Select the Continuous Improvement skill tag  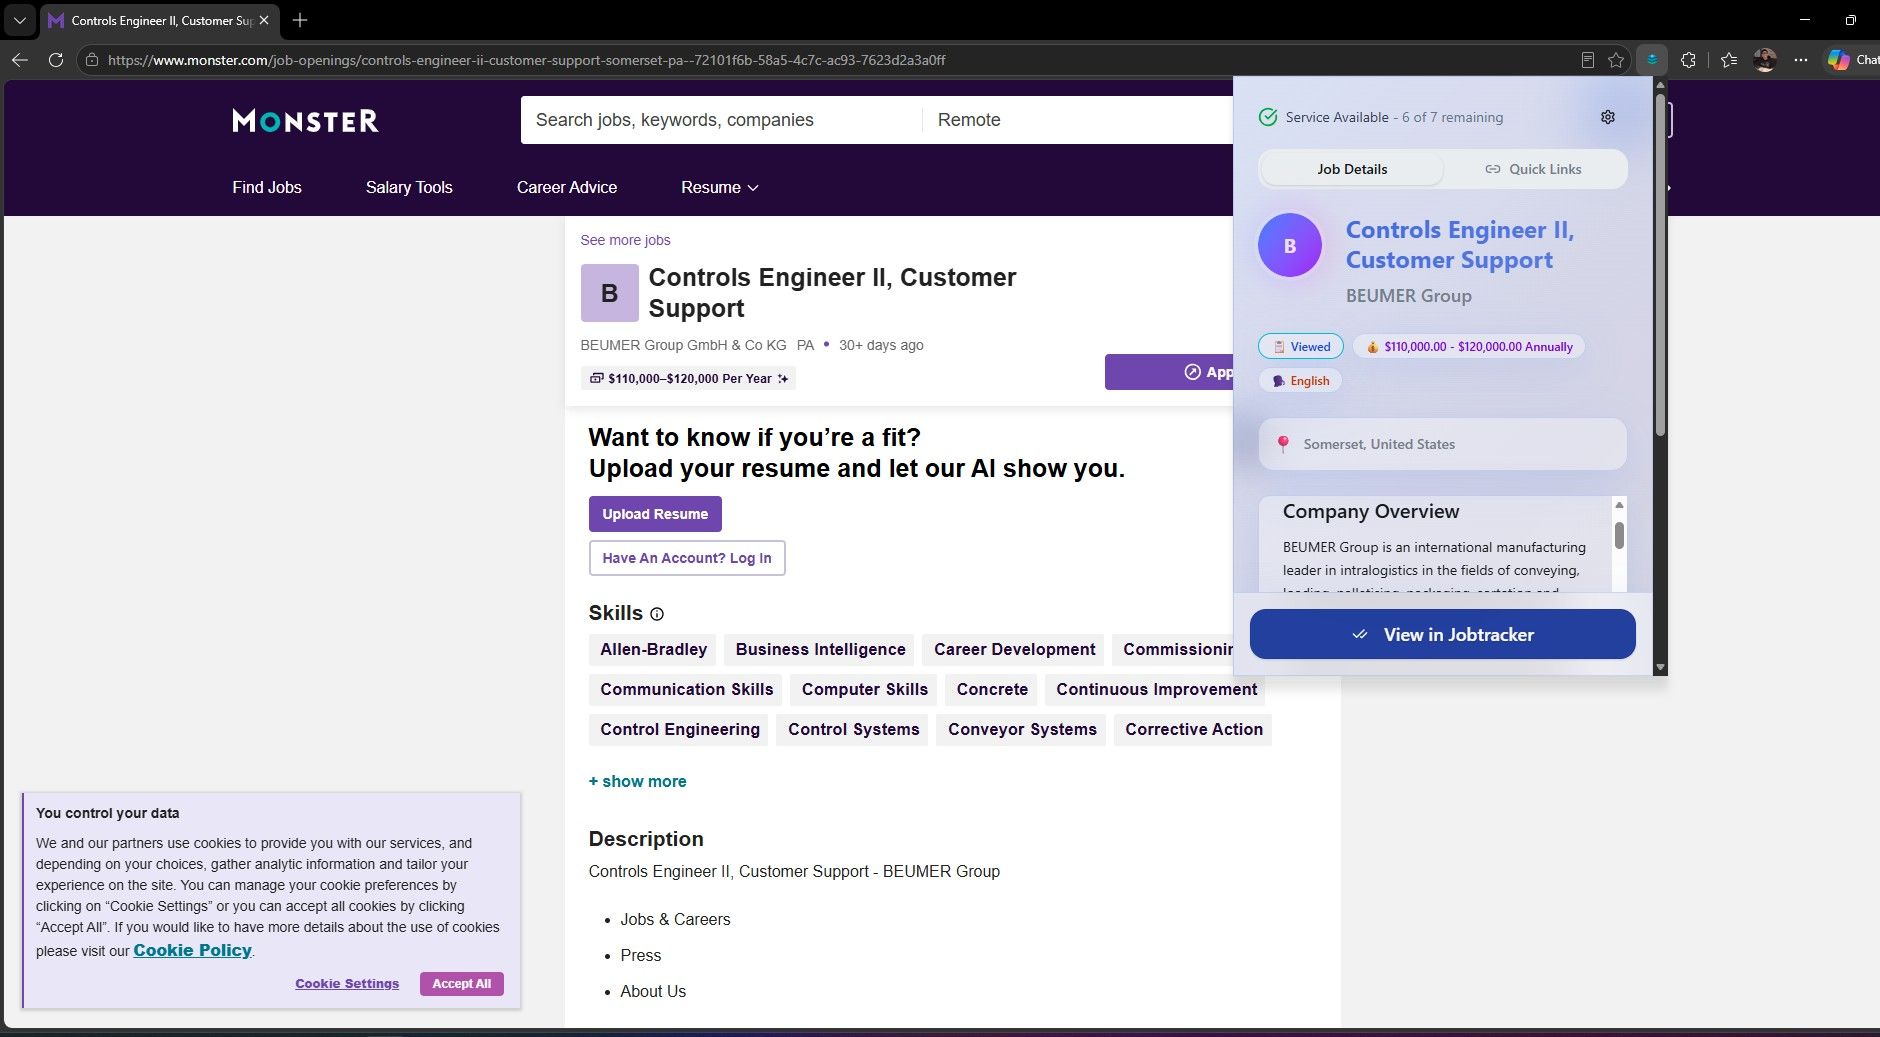tap(1156, 689)
